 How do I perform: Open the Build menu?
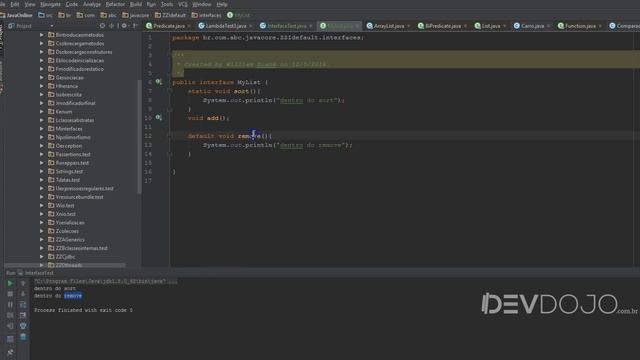tap(136, 4)
